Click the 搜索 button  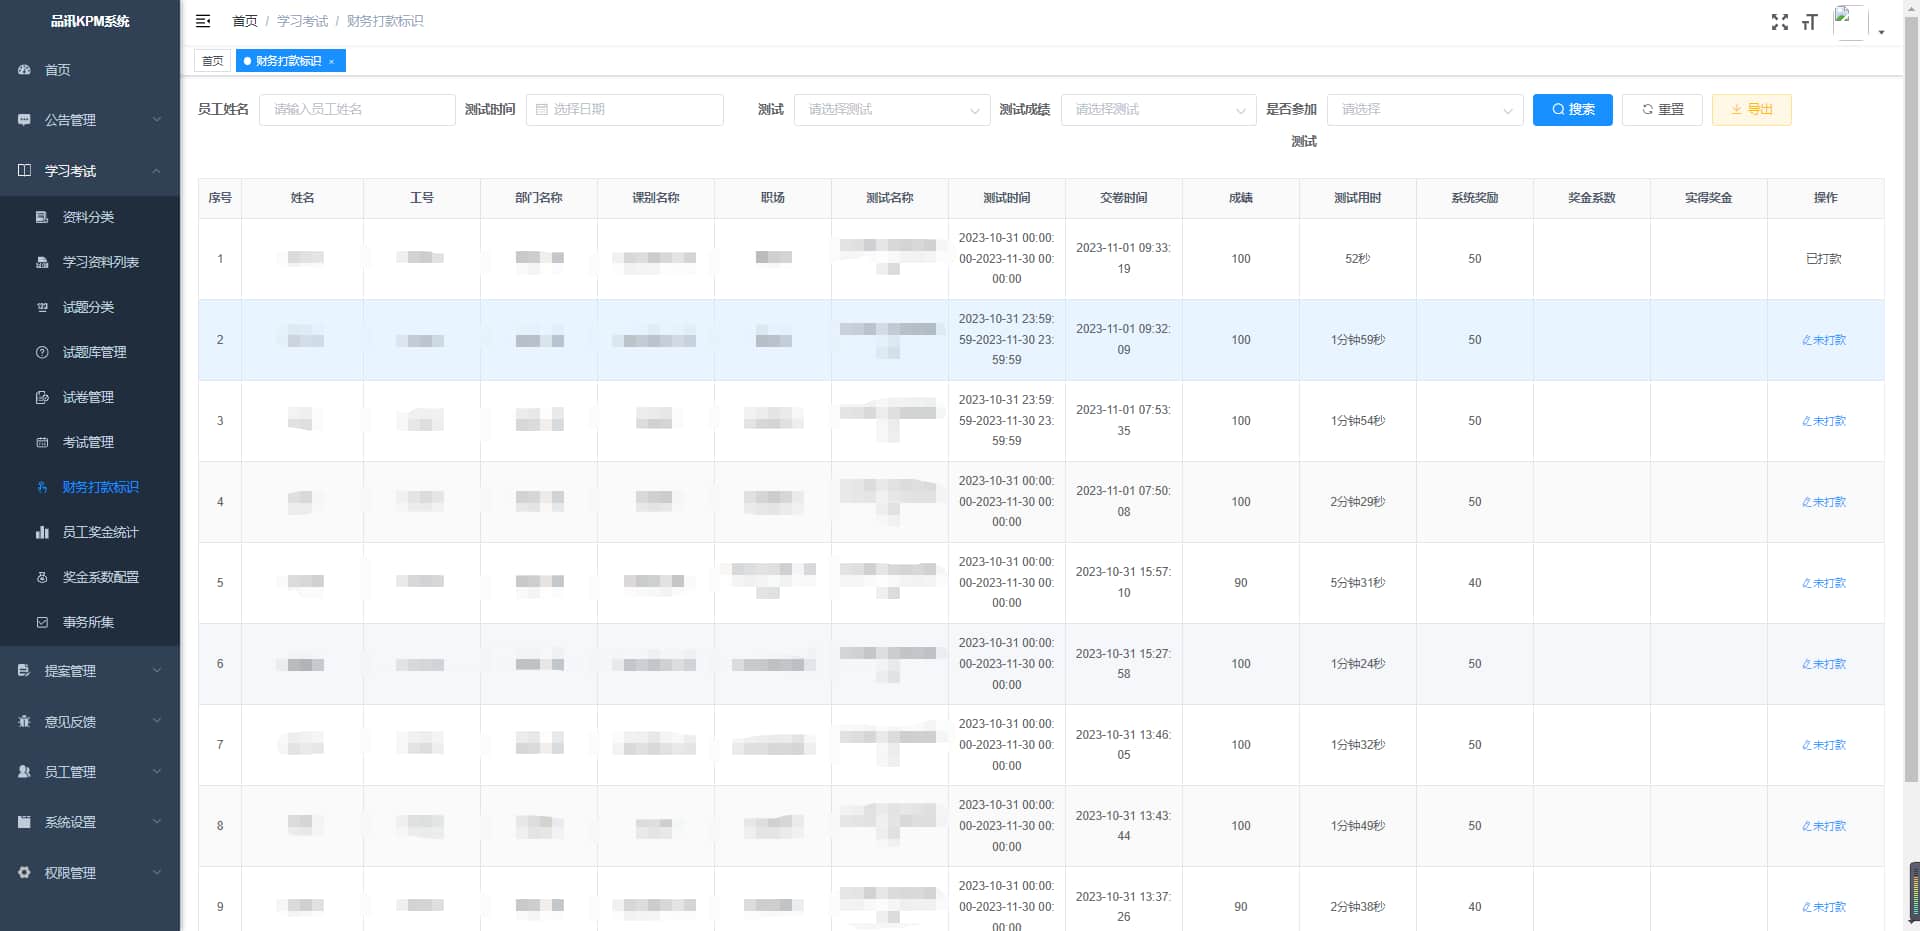[x=1573, y=110]
